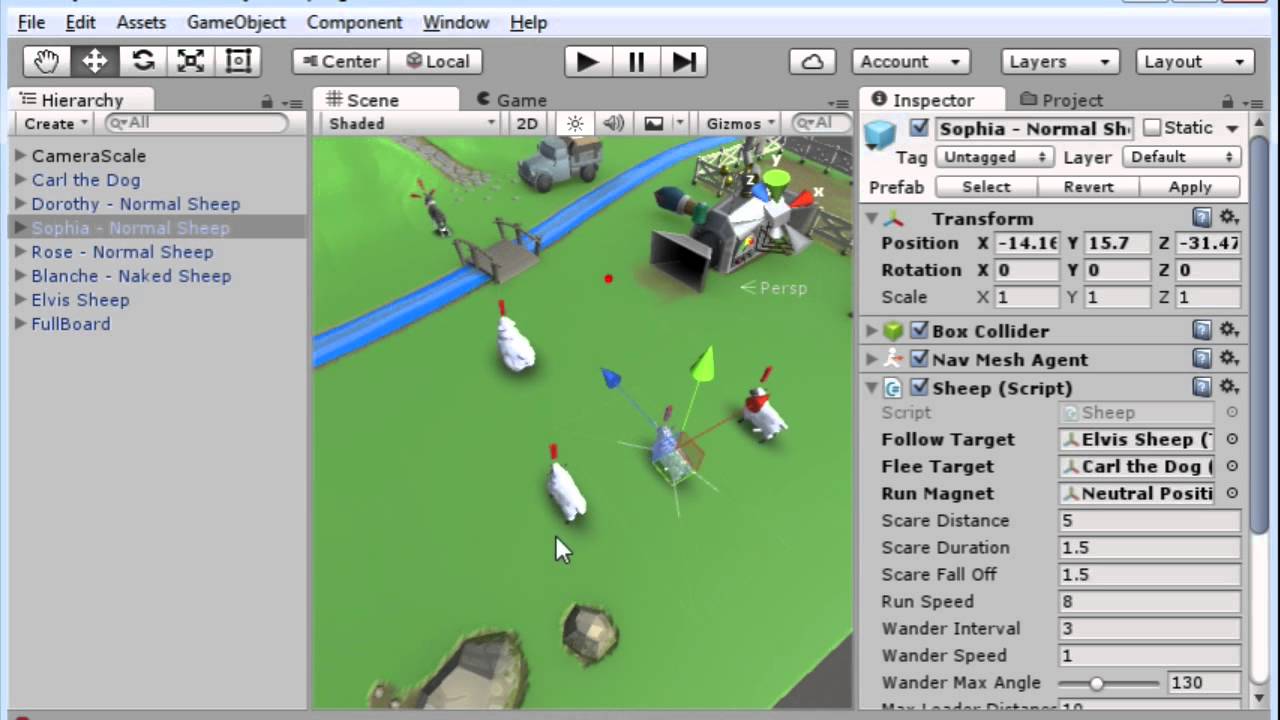Image resolution: width=1280 pixels, height=720 pixels.
Task: Toggle Local handle rotation button
Action: 436,61
